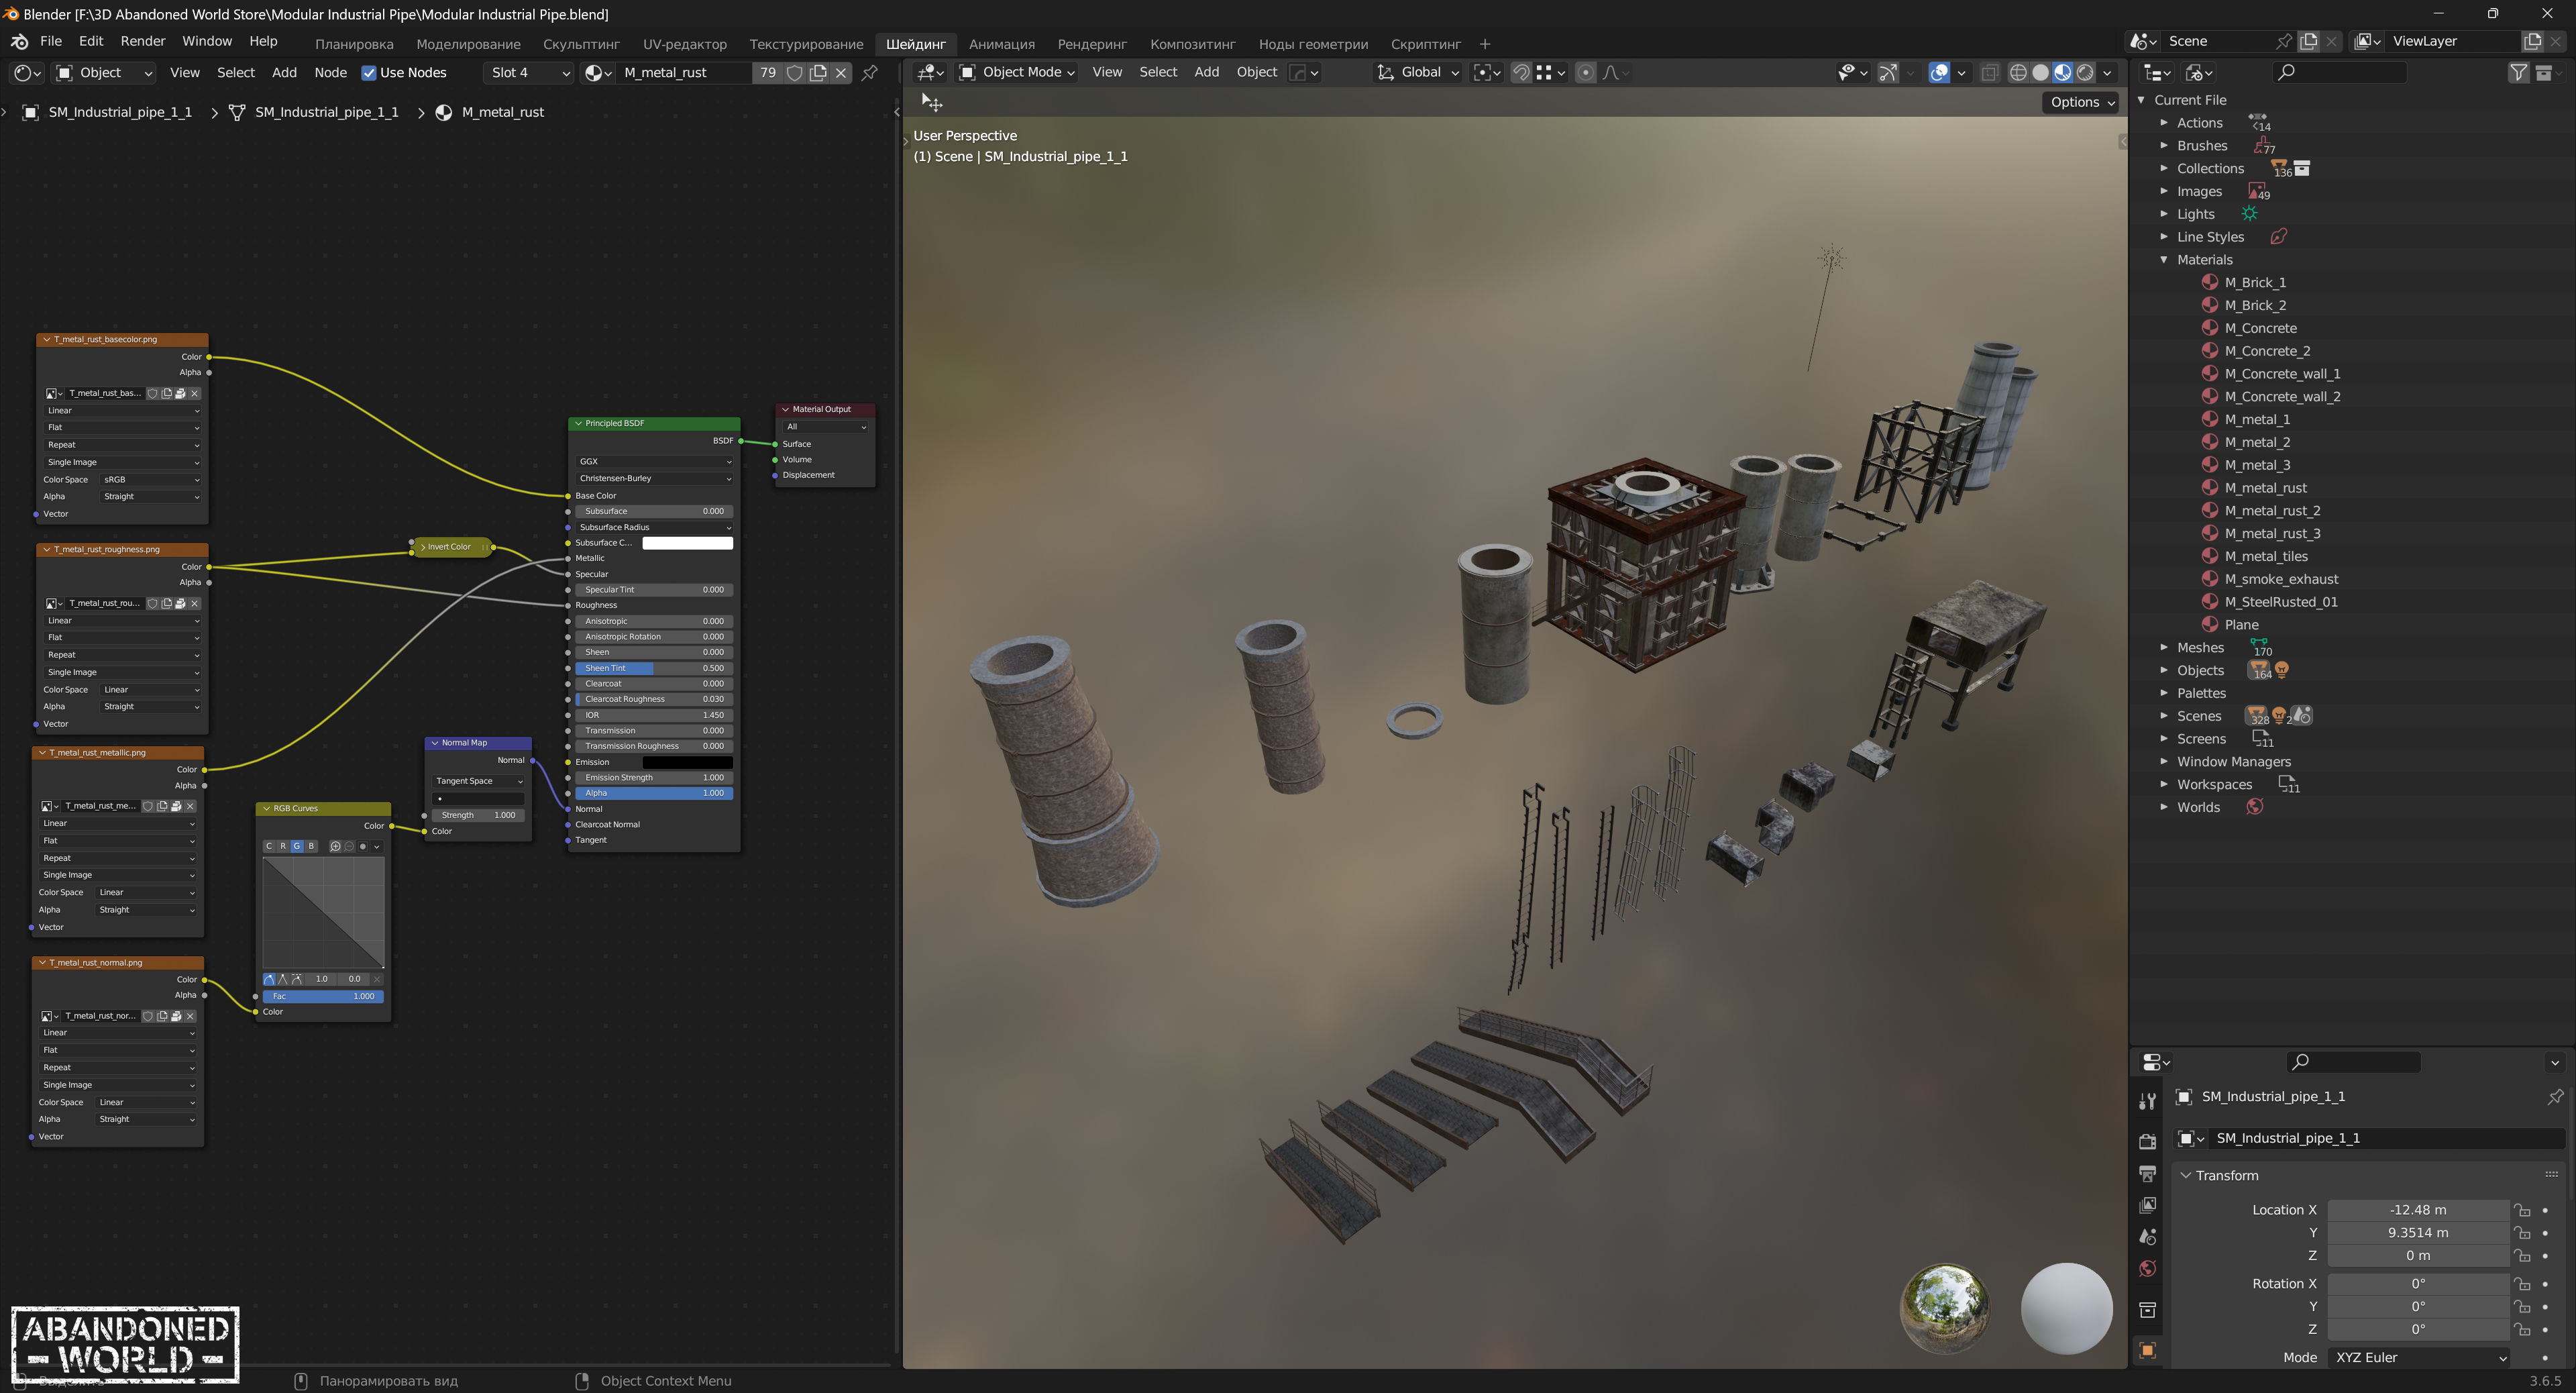Collapse the Transform panel
2576x1393 pixels.
coord(2186,1176)
